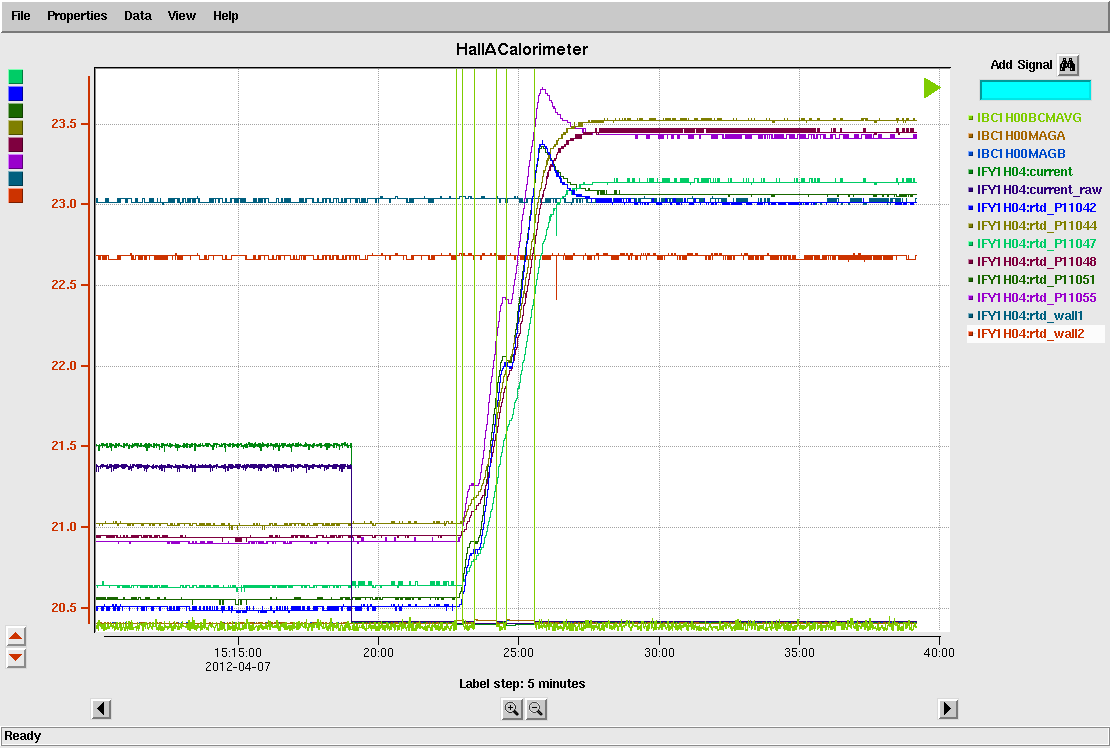Select the olive axis color swatch
Viewport: 1110px width, 748px height.
[x=16, y=127]
